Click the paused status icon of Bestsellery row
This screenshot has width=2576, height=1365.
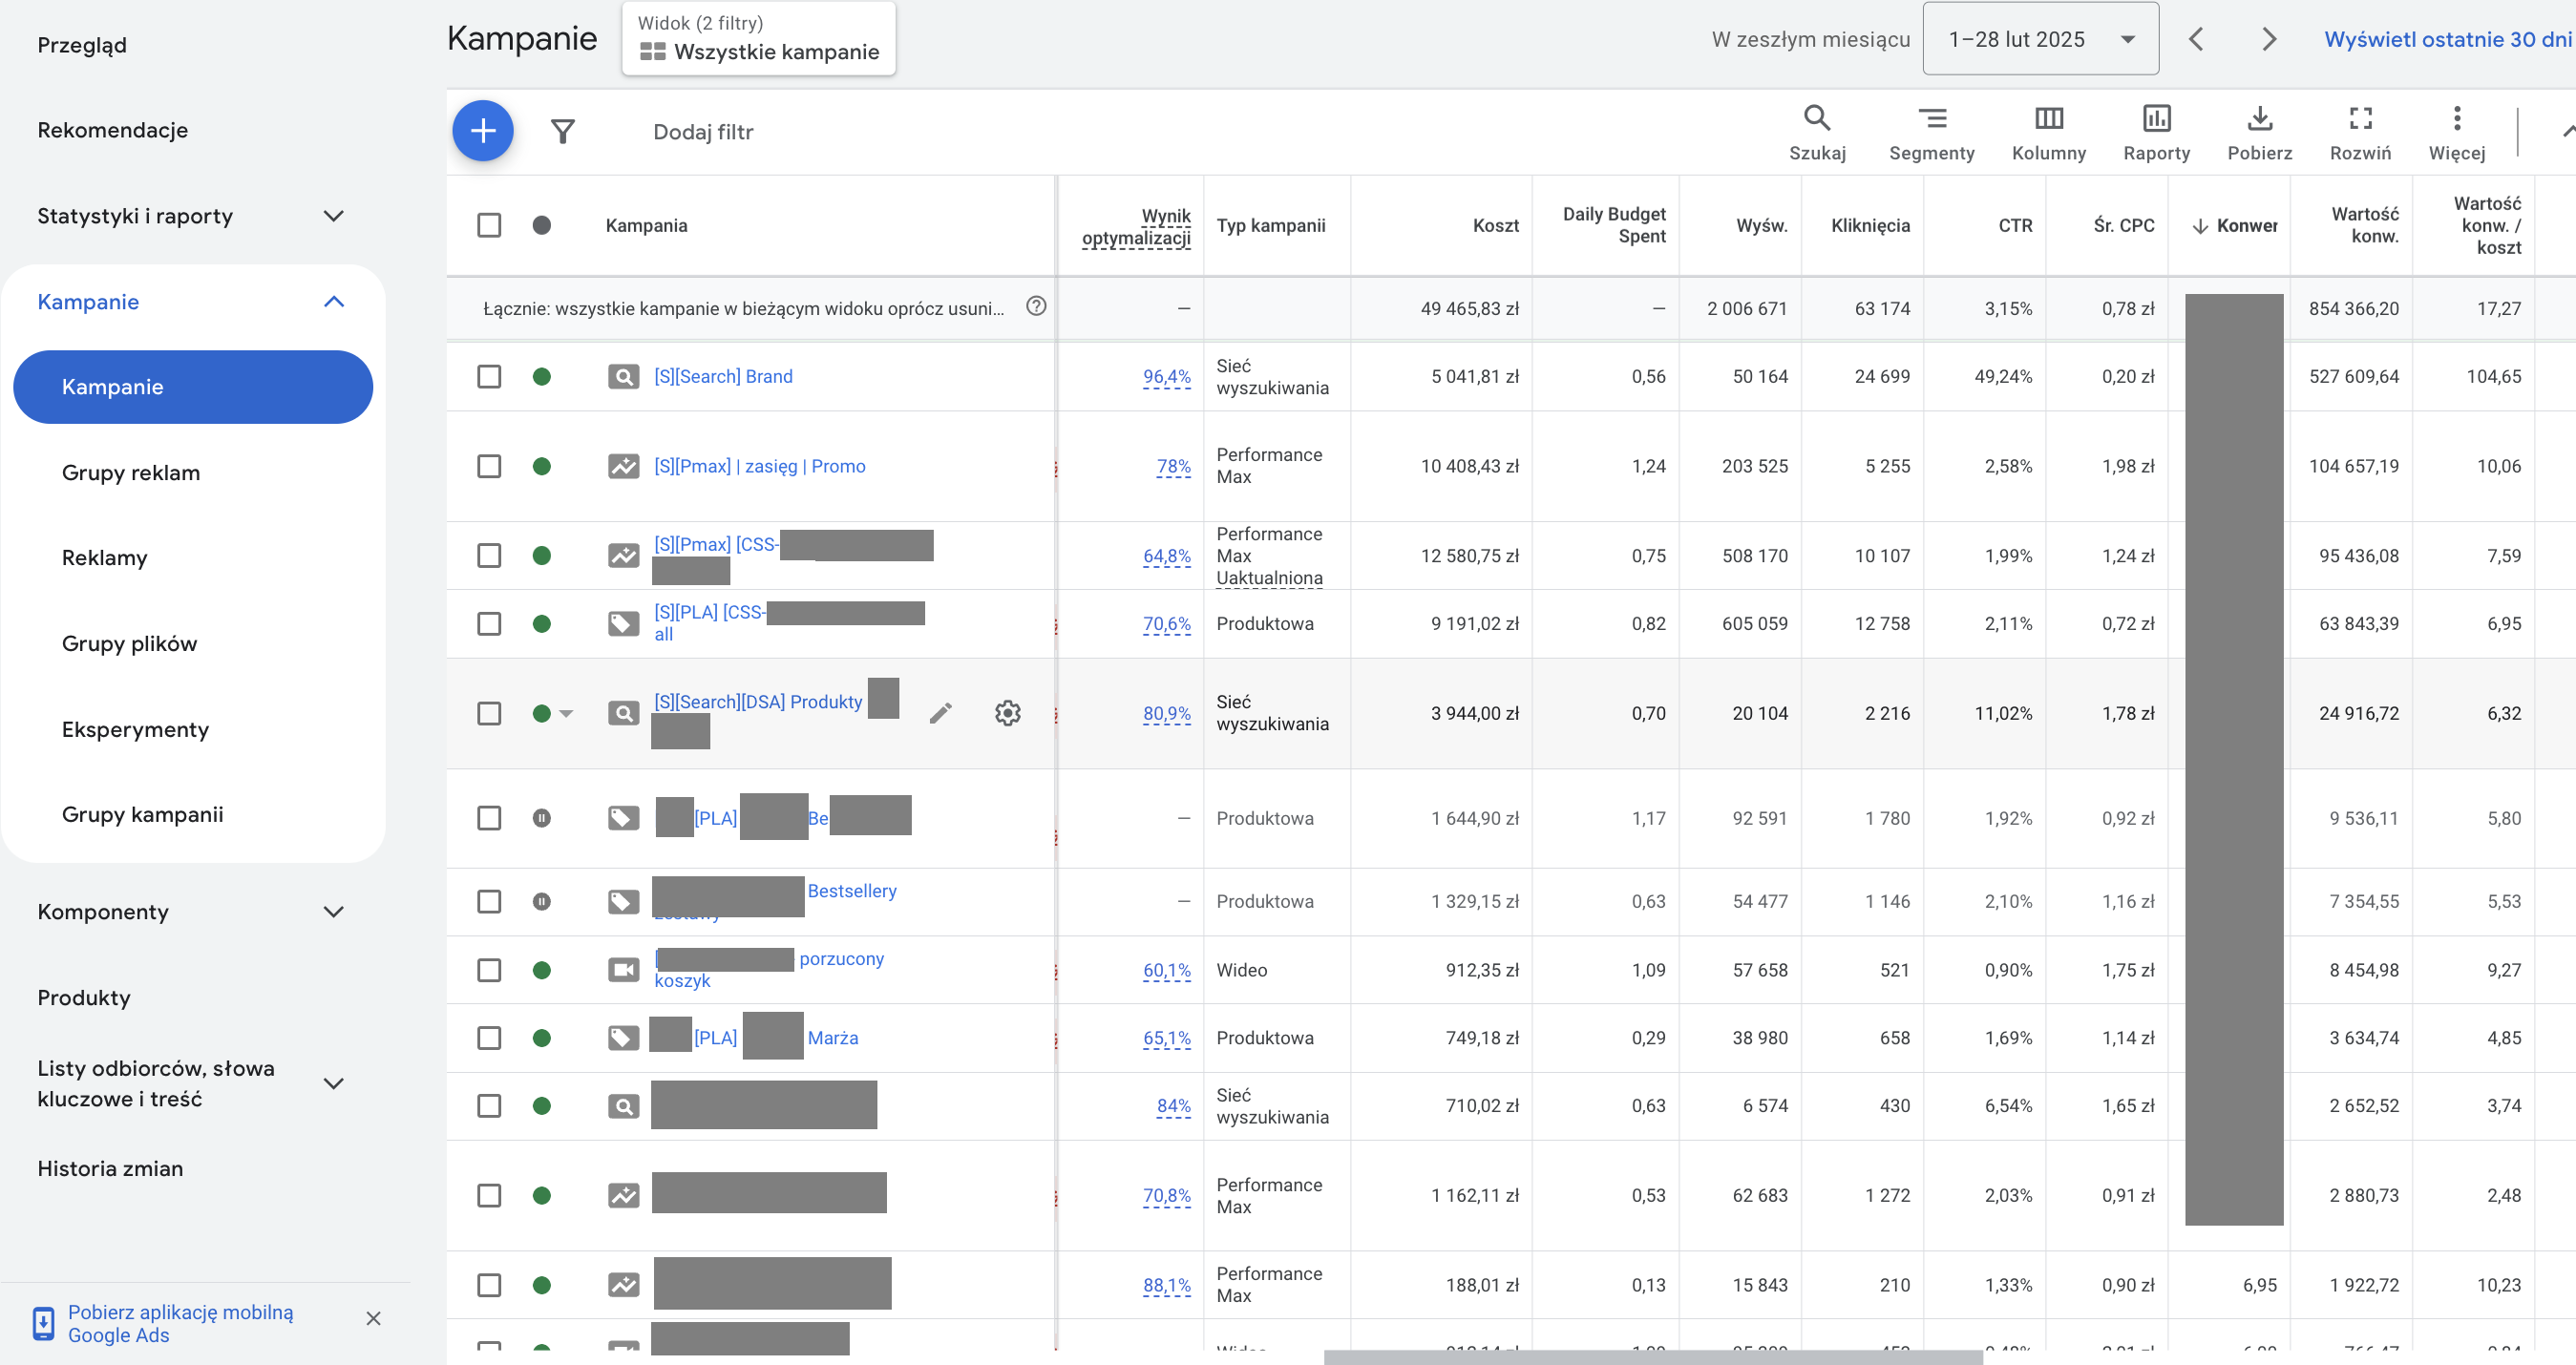point(541,901)
